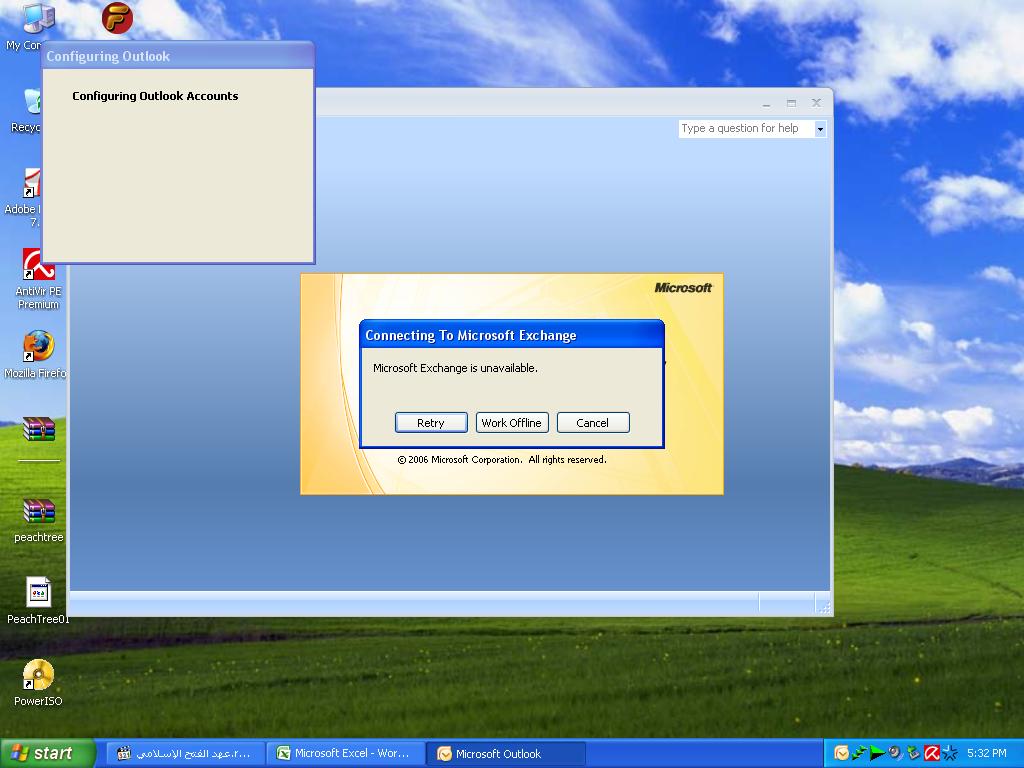Click the 'Type a question for help' box

(746, 129)
